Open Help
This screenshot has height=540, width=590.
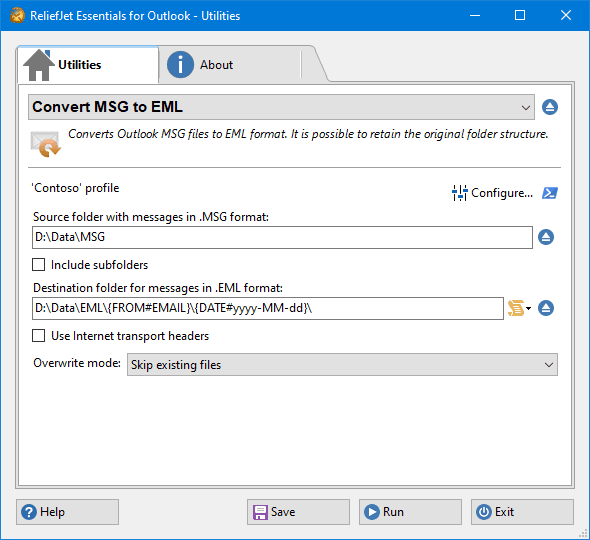(x=67, y=512)
